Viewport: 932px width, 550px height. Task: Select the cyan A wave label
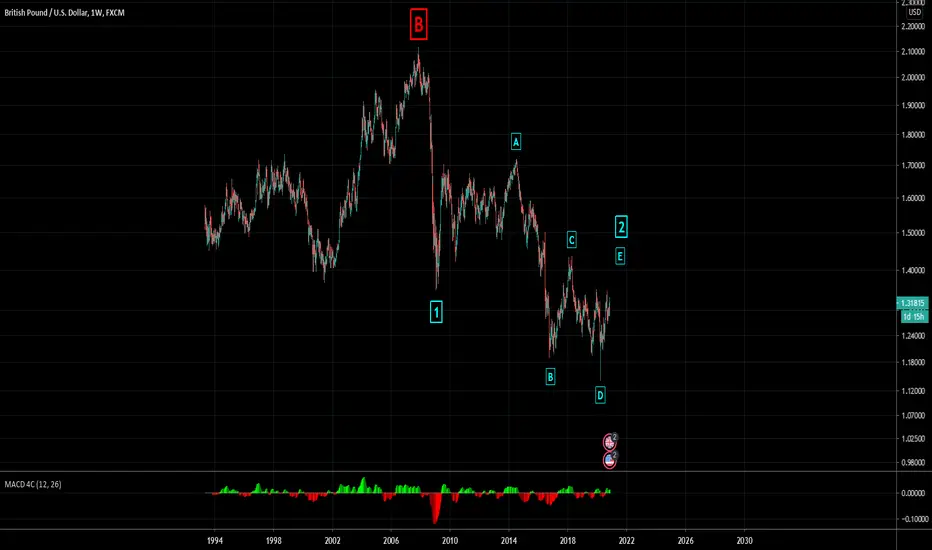coord(516,142)
